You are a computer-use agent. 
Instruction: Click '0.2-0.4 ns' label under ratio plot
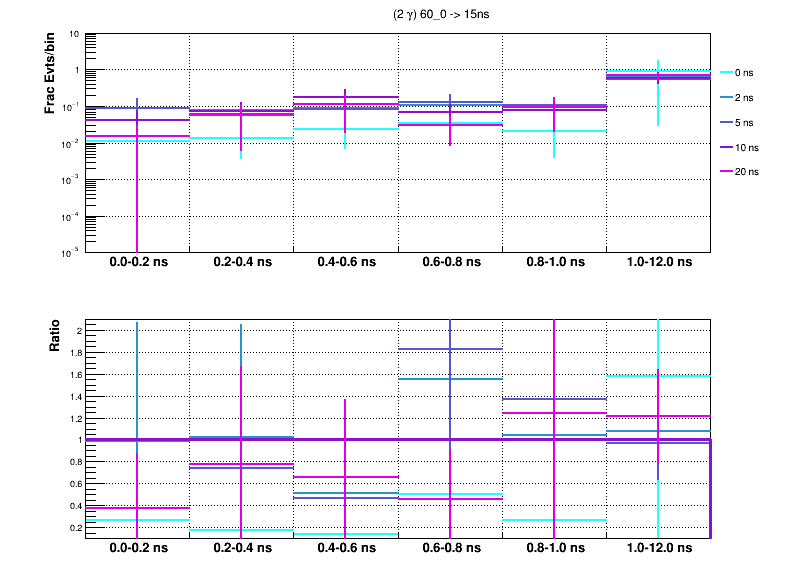[240, 549]
